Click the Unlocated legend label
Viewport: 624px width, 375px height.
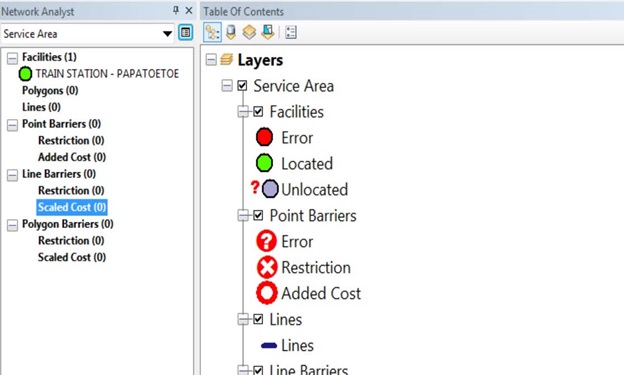click(x=314, y=189)
